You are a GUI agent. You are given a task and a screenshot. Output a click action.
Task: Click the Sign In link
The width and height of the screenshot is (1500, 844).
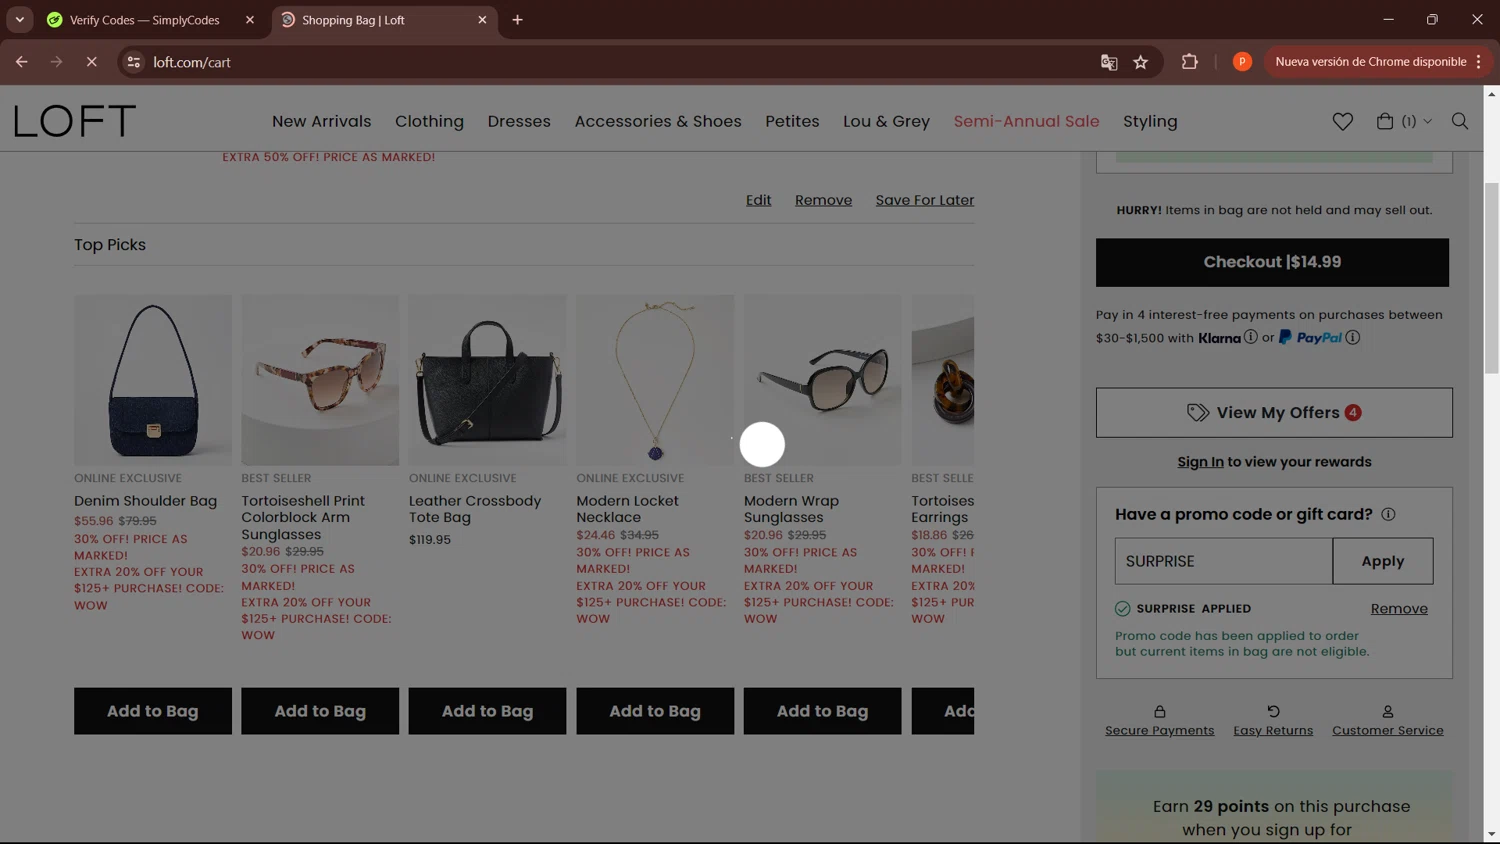coord(1200,462)
